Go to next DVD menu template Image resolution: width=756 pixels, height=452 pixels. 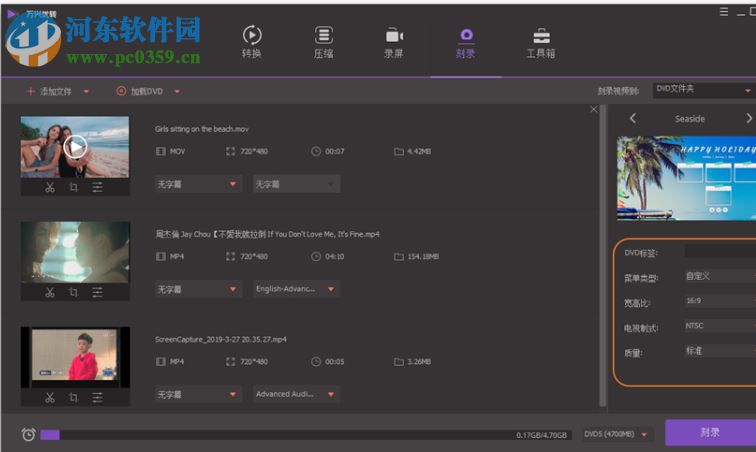point(749,118)
